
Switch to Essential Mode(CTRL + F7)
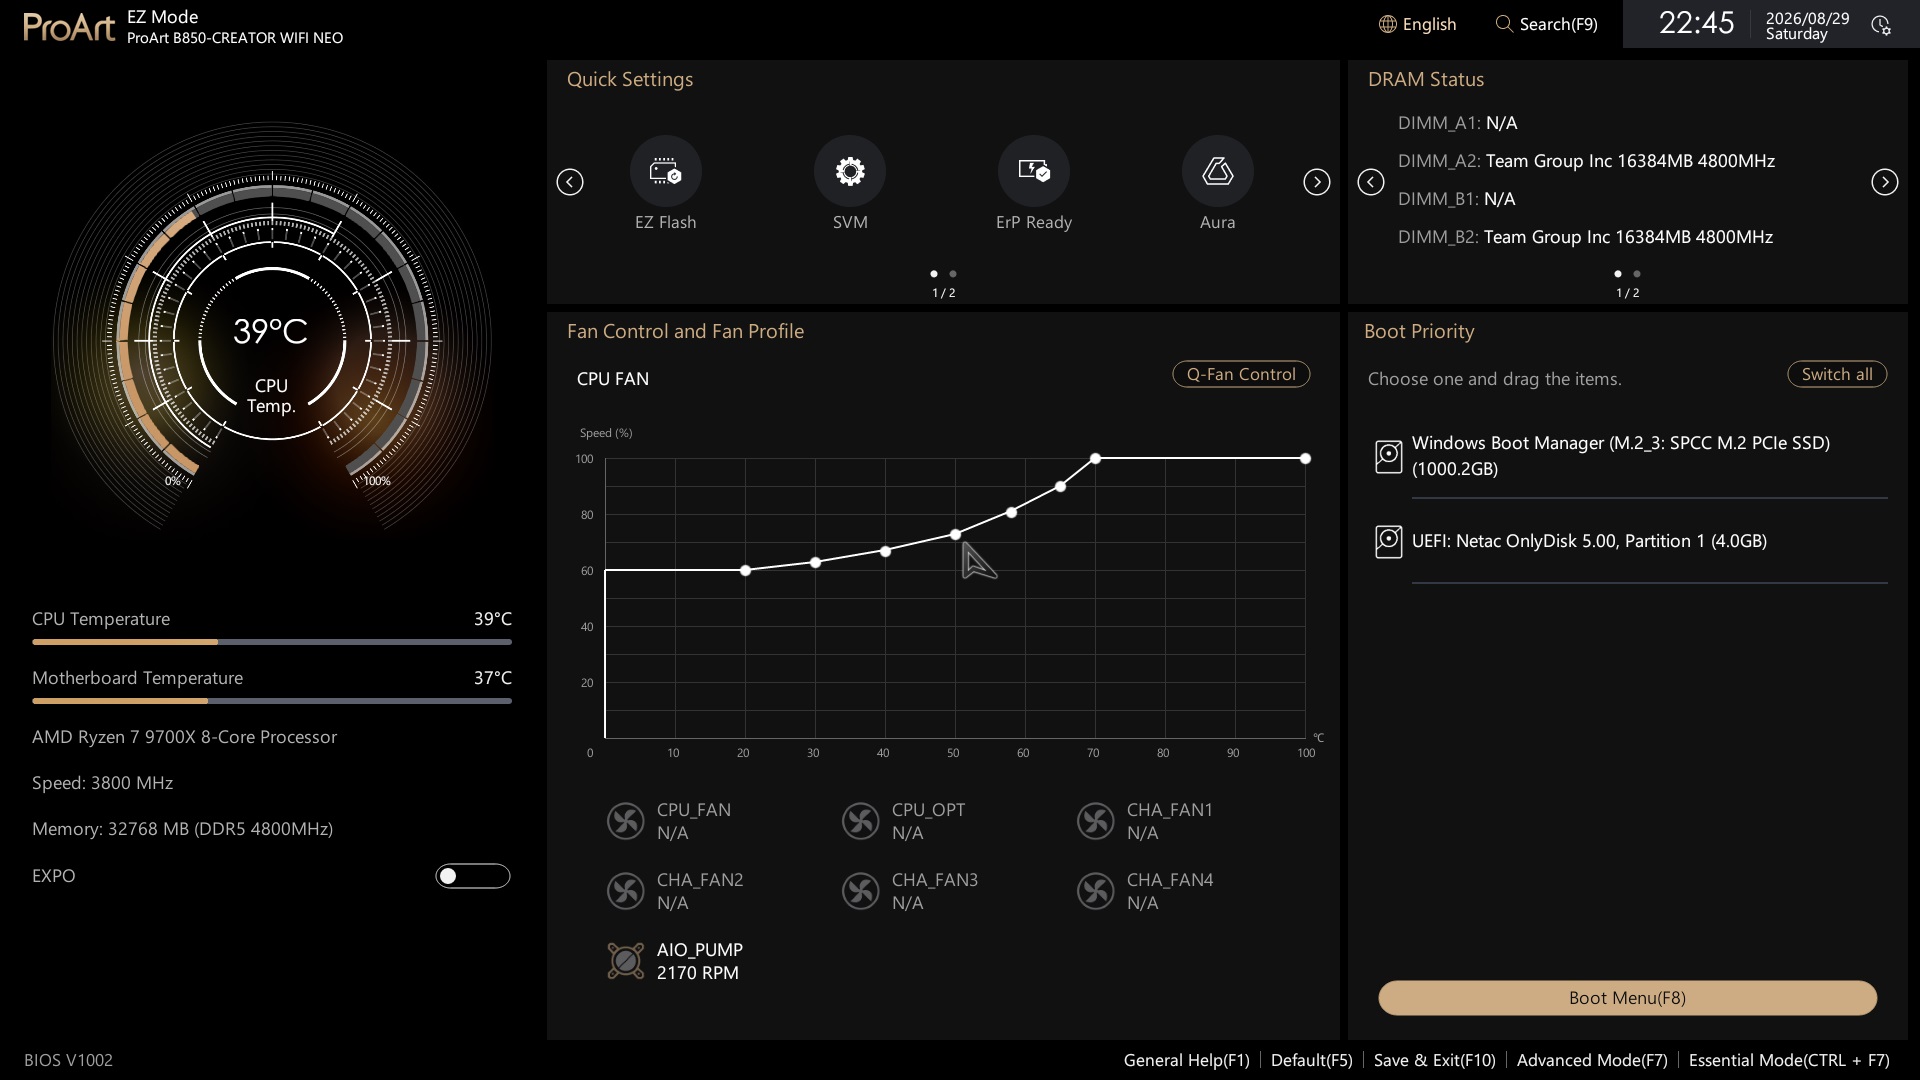pos(1789,1060)
